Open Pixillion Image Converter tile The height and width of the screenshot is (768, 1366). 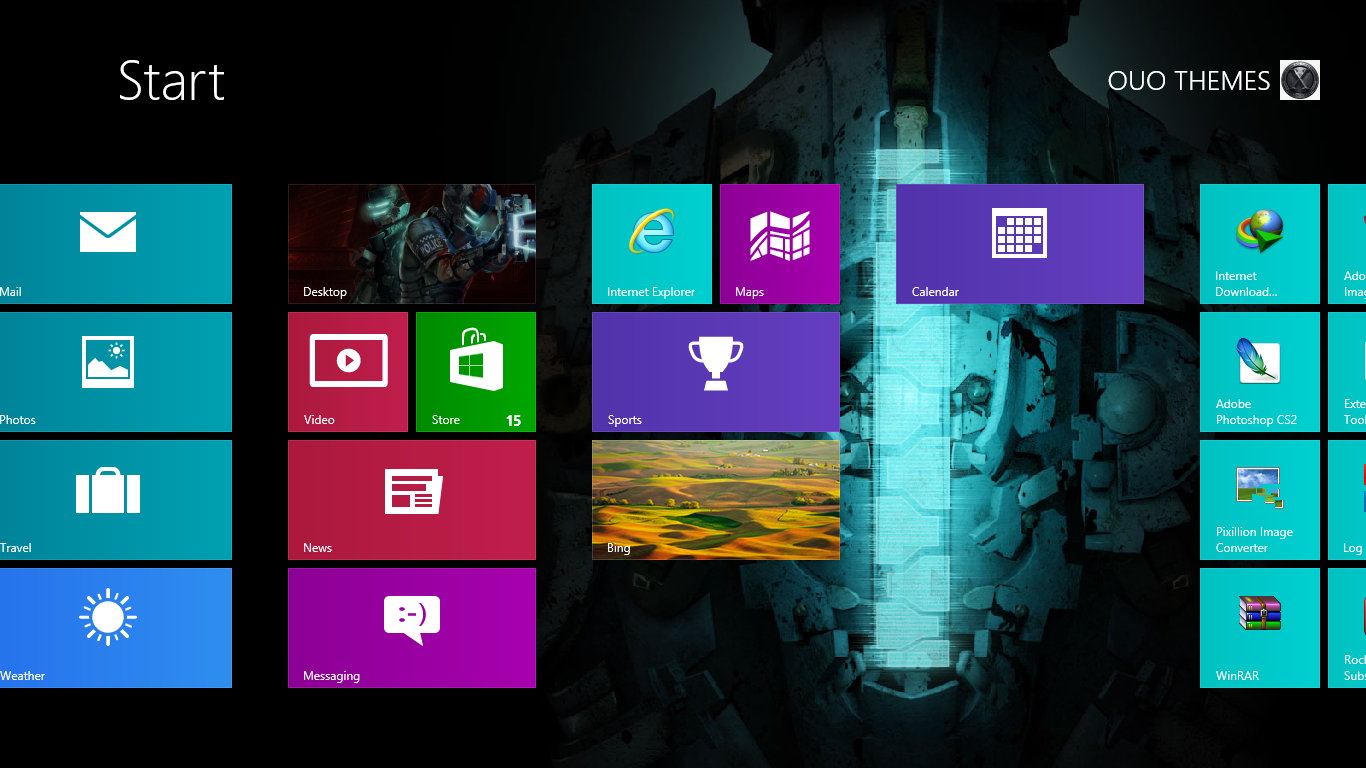(1260, 500)
